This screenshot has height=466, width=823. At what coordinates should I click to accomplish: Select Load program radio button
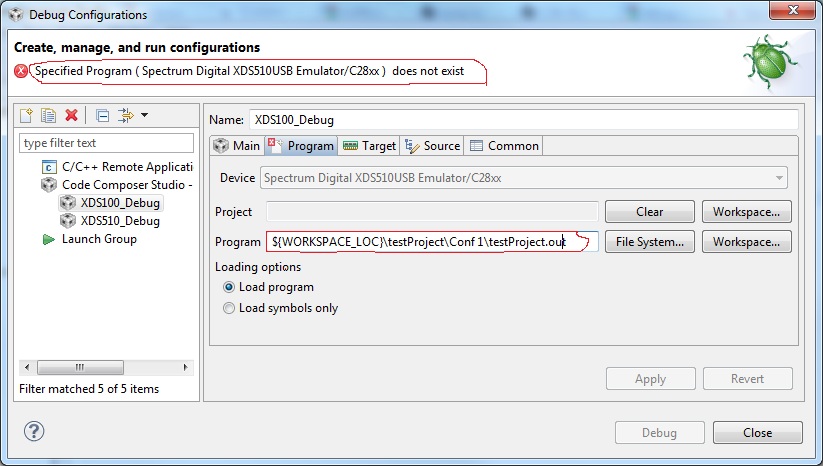pos(228,287)
